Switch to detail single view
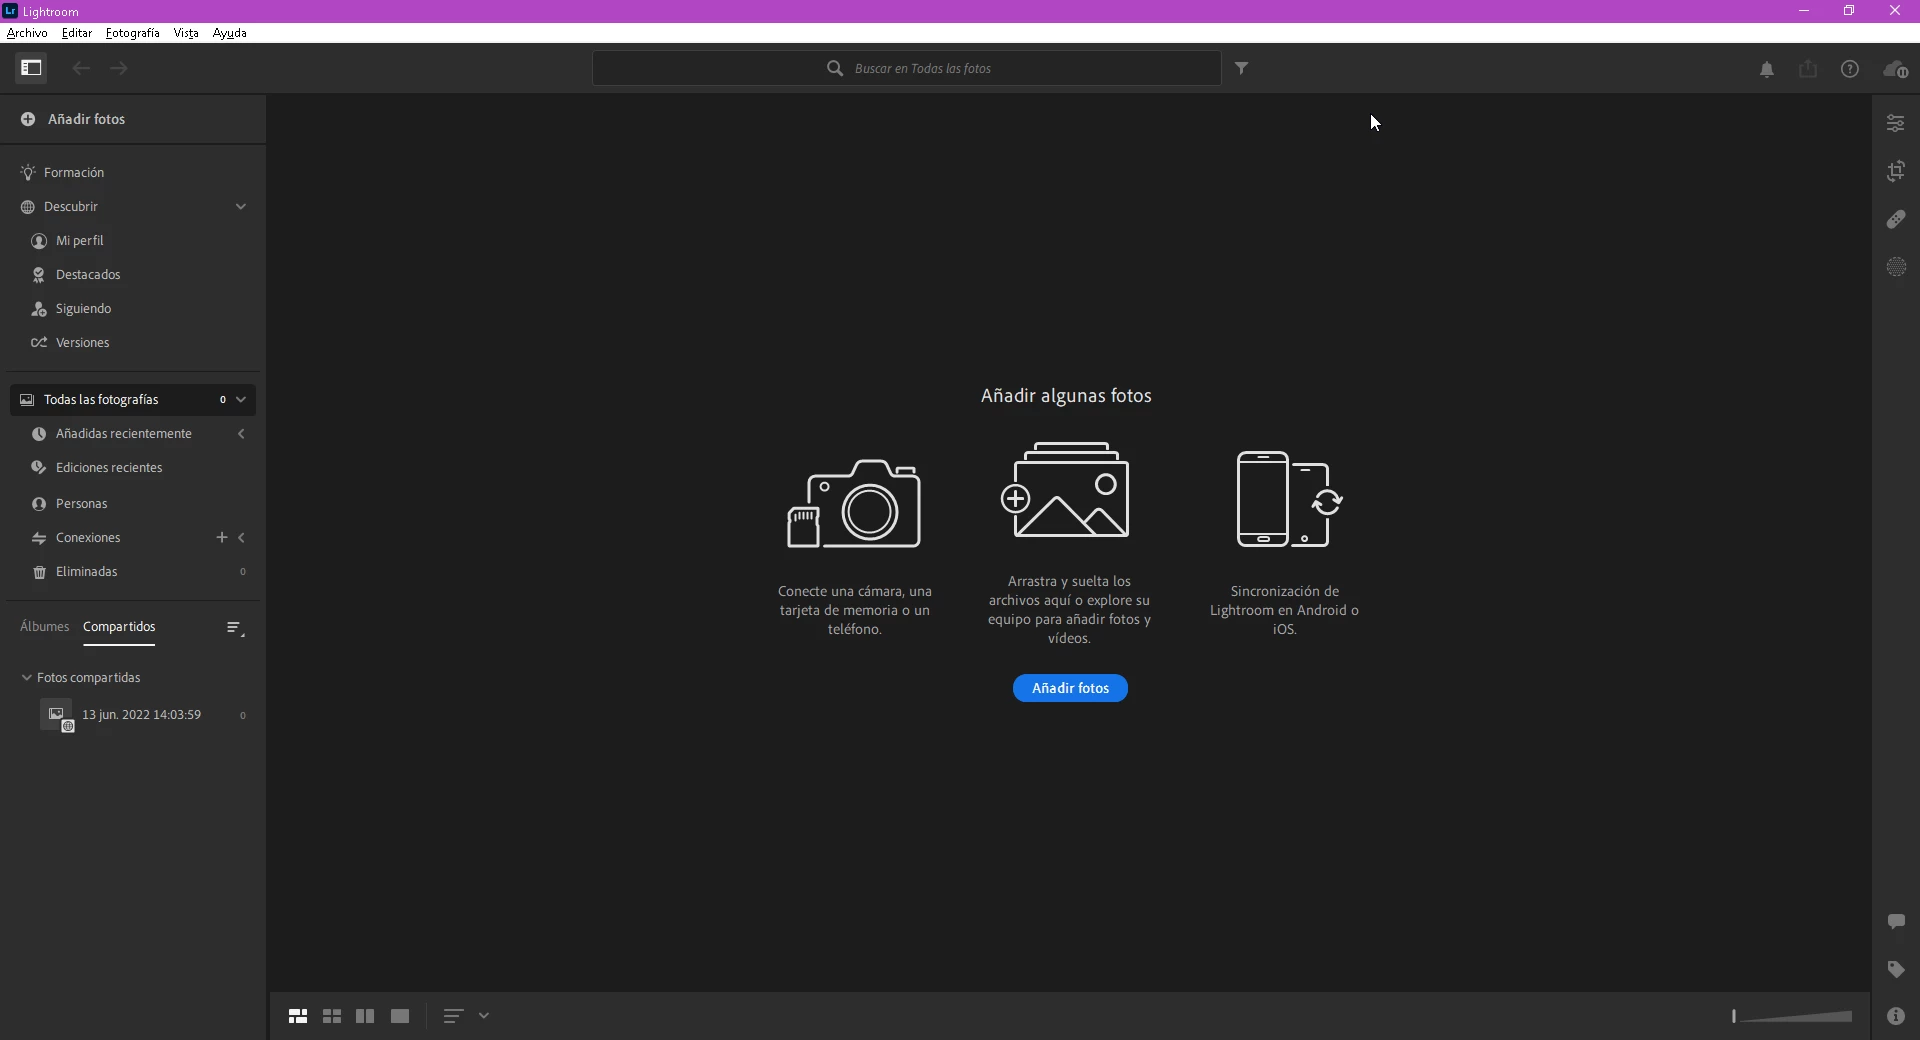Viewport: 1920px width, 1040px height. pos(400,1016)
